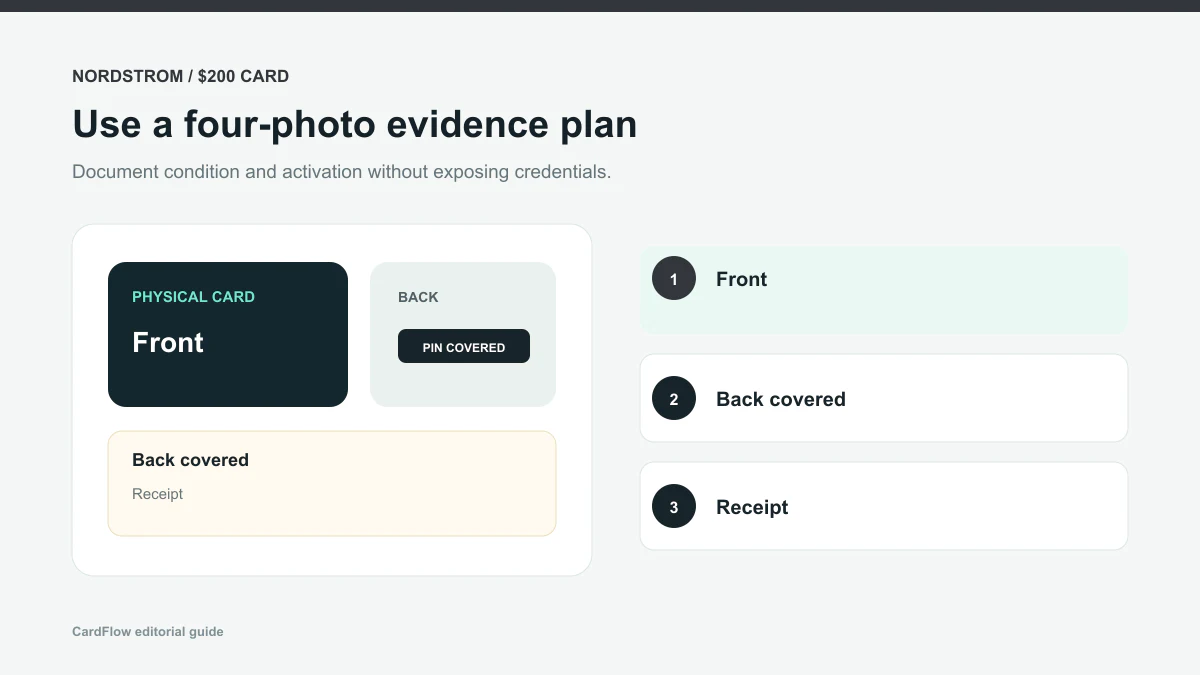Click the number 3 step circle

point(674,506)
